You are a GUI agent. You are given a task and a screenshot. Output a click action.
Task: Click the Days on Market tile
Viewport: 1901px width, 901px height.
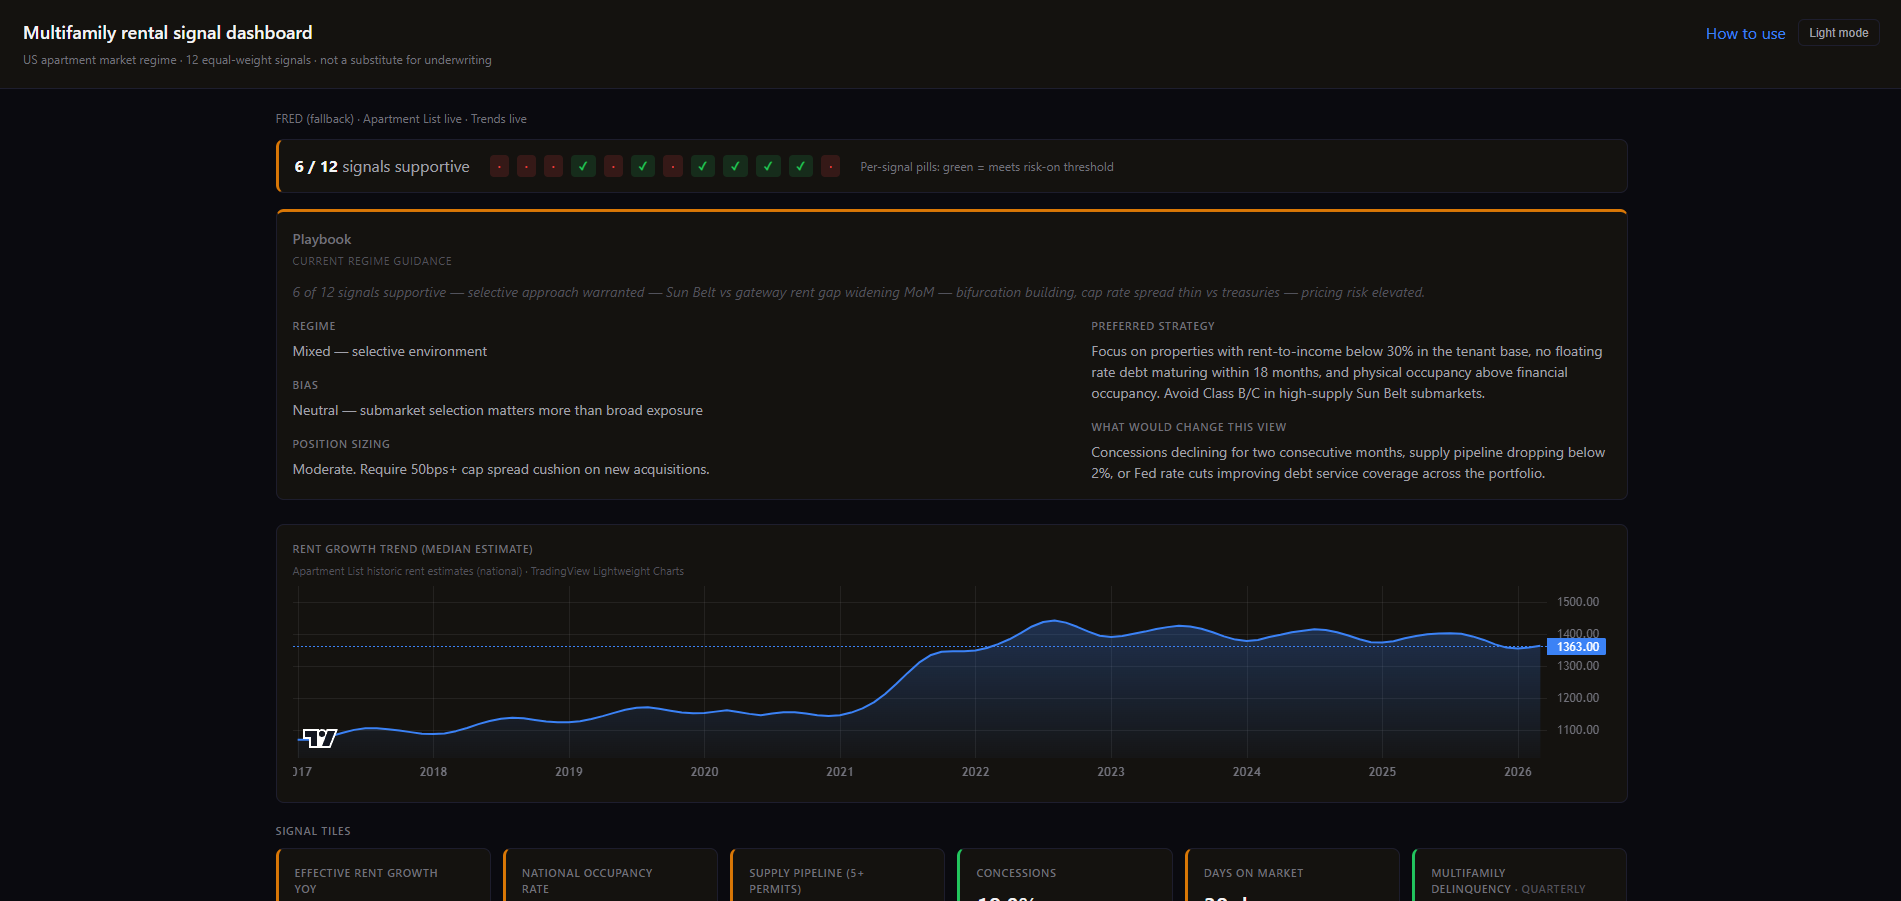(1291, 880)
